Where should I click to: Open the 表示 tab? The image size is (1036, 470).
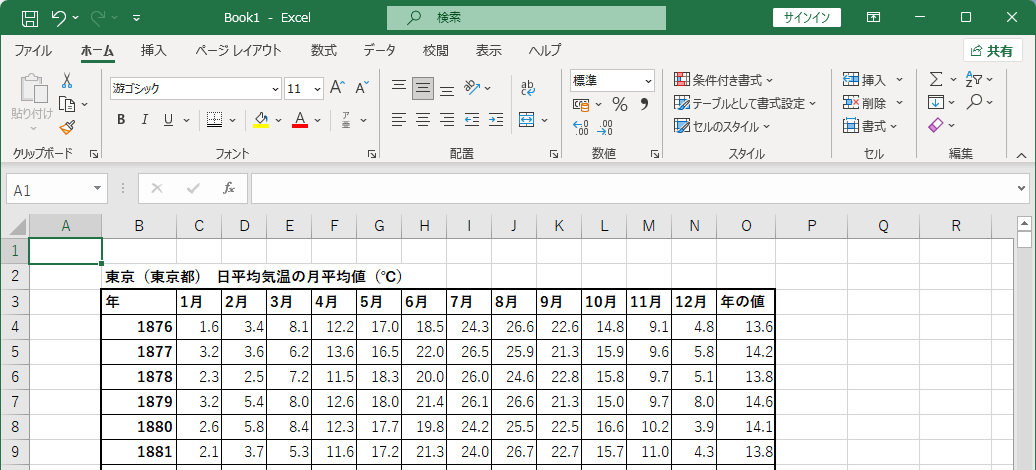(x=489, y=50)
